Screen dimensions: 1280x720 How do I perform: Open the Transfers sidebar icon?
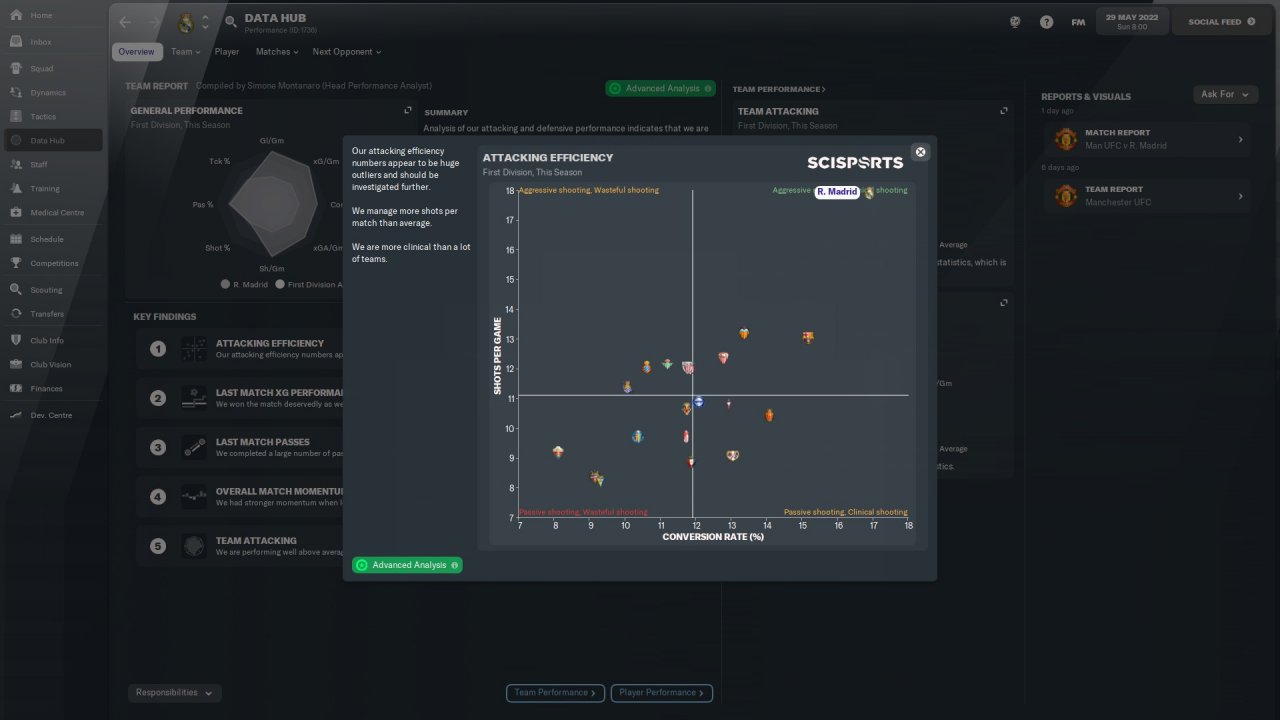16,313
